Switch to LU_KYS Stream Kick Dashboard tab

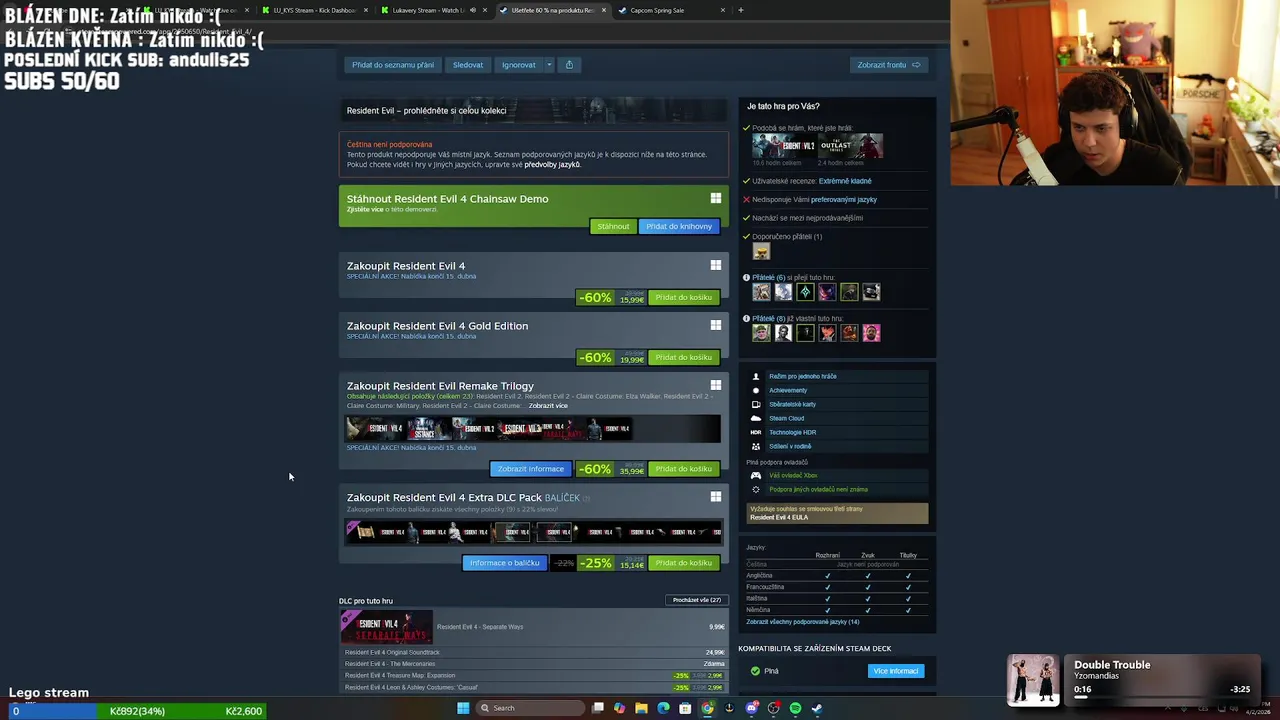point(315,10)
